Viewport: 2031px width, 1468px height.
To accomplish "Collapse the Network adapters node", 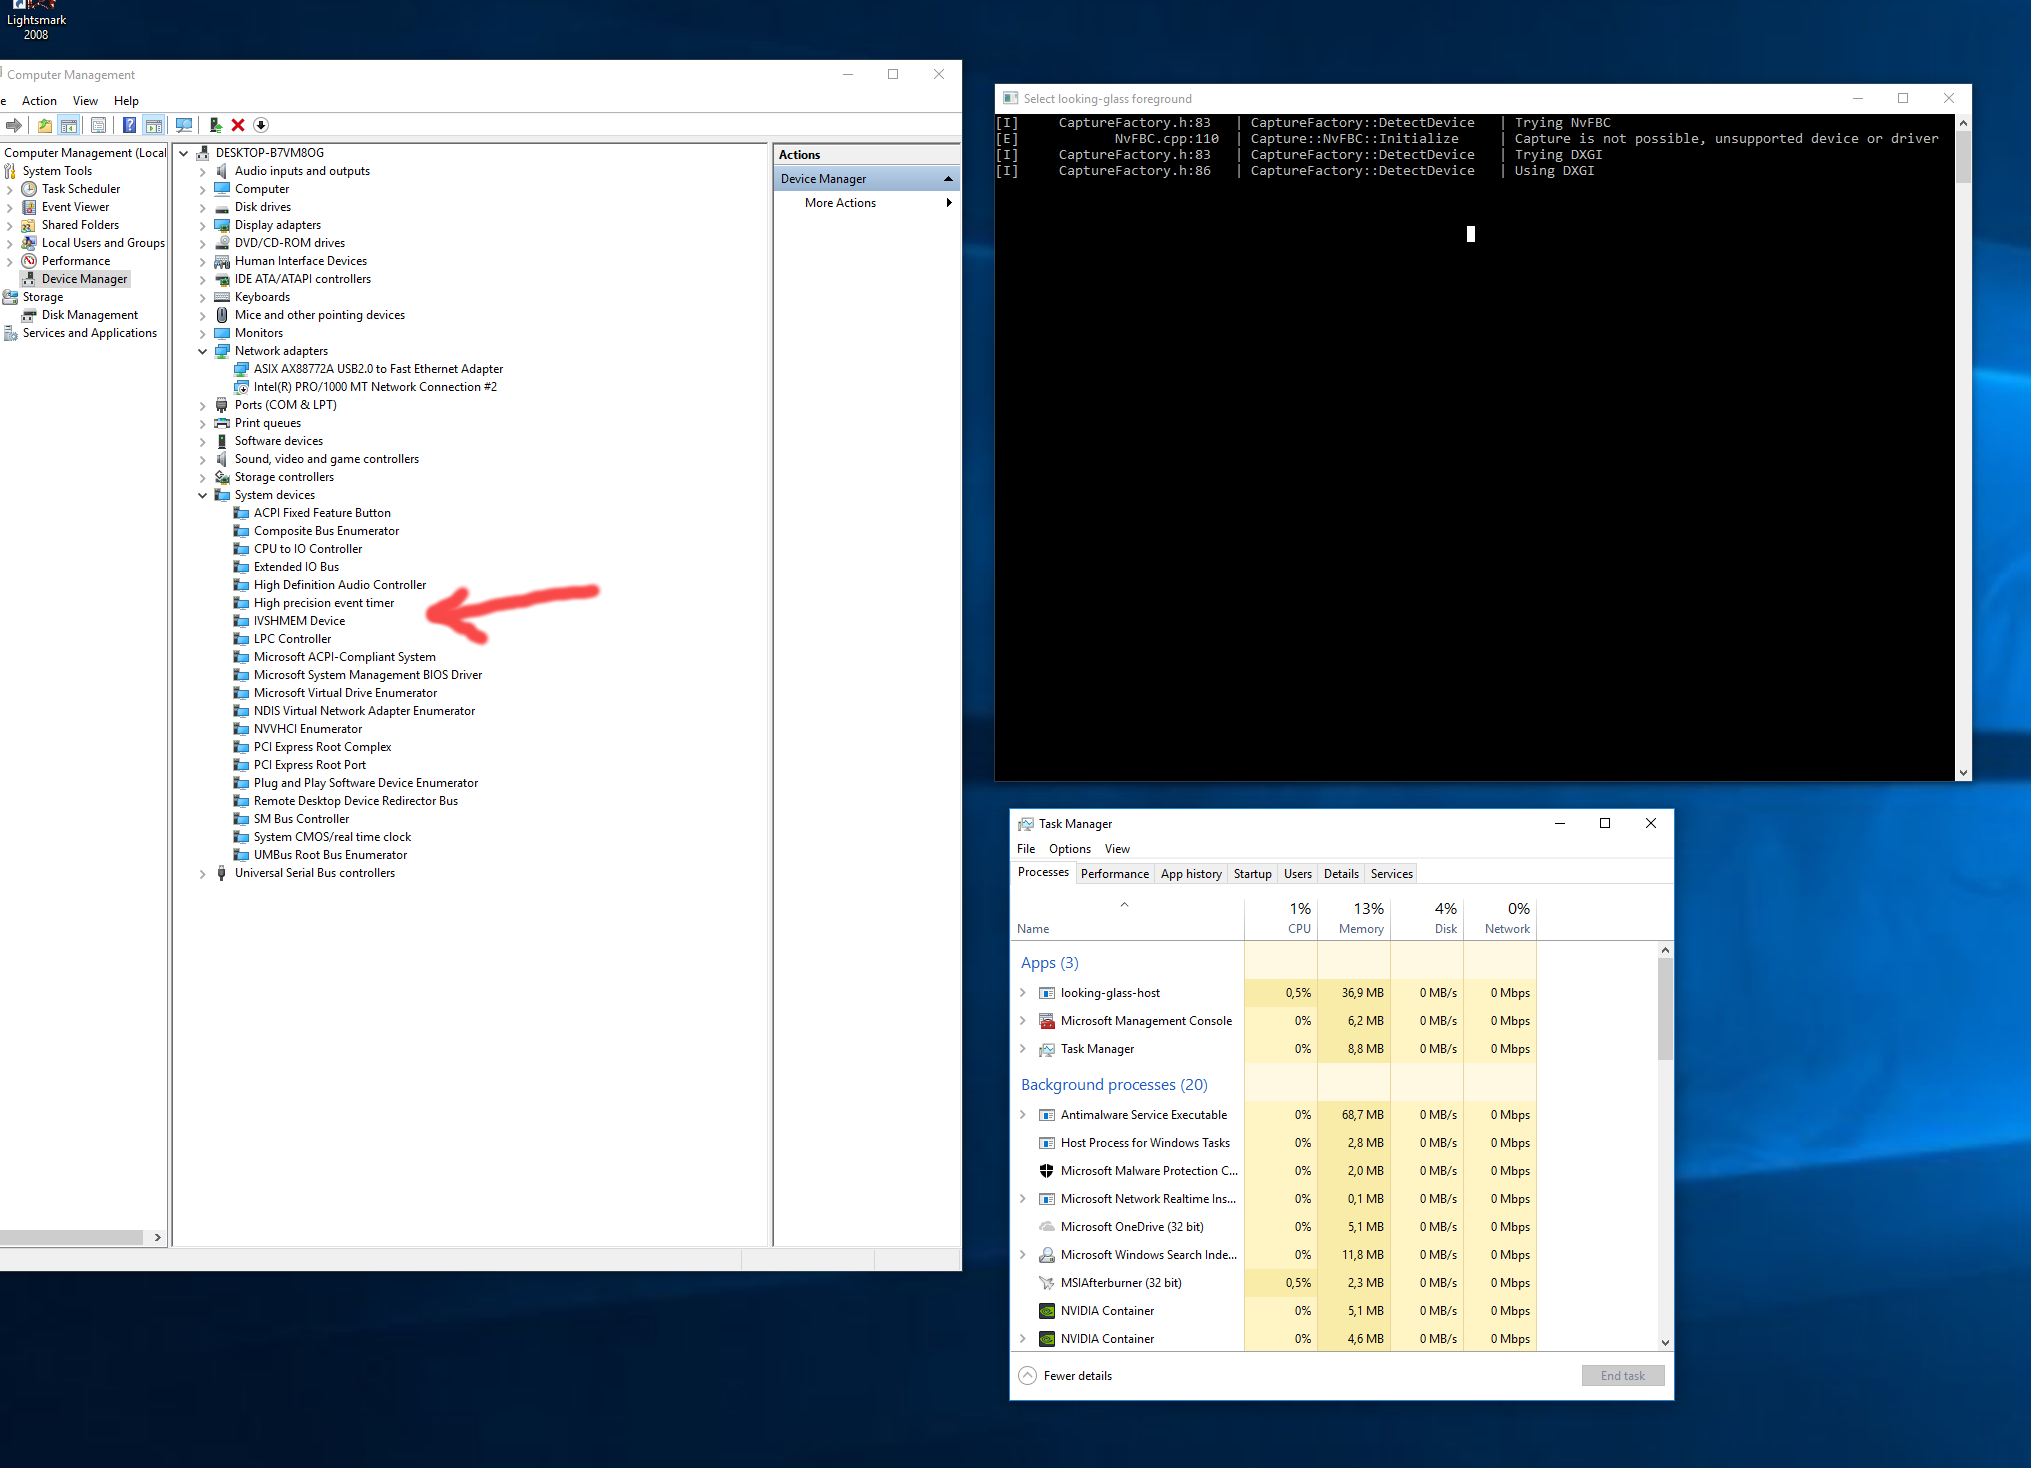I will pyautogui.click(x=203, y=351).
